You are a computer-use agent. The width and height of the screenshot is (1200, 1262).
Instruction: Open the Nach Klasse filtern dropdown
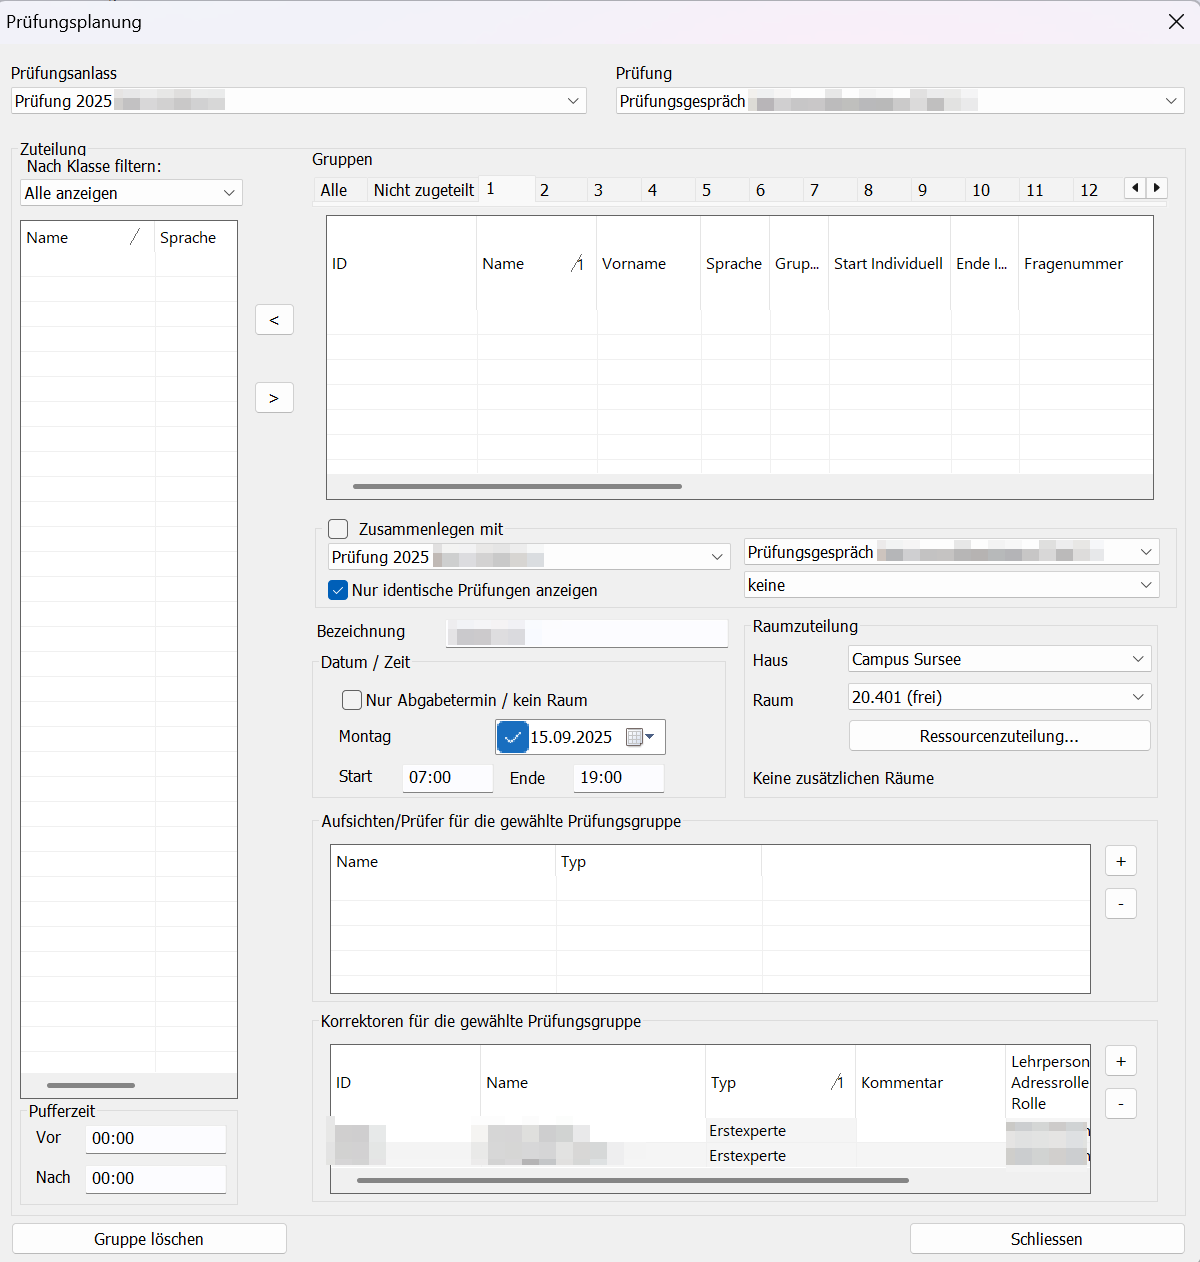131,193
